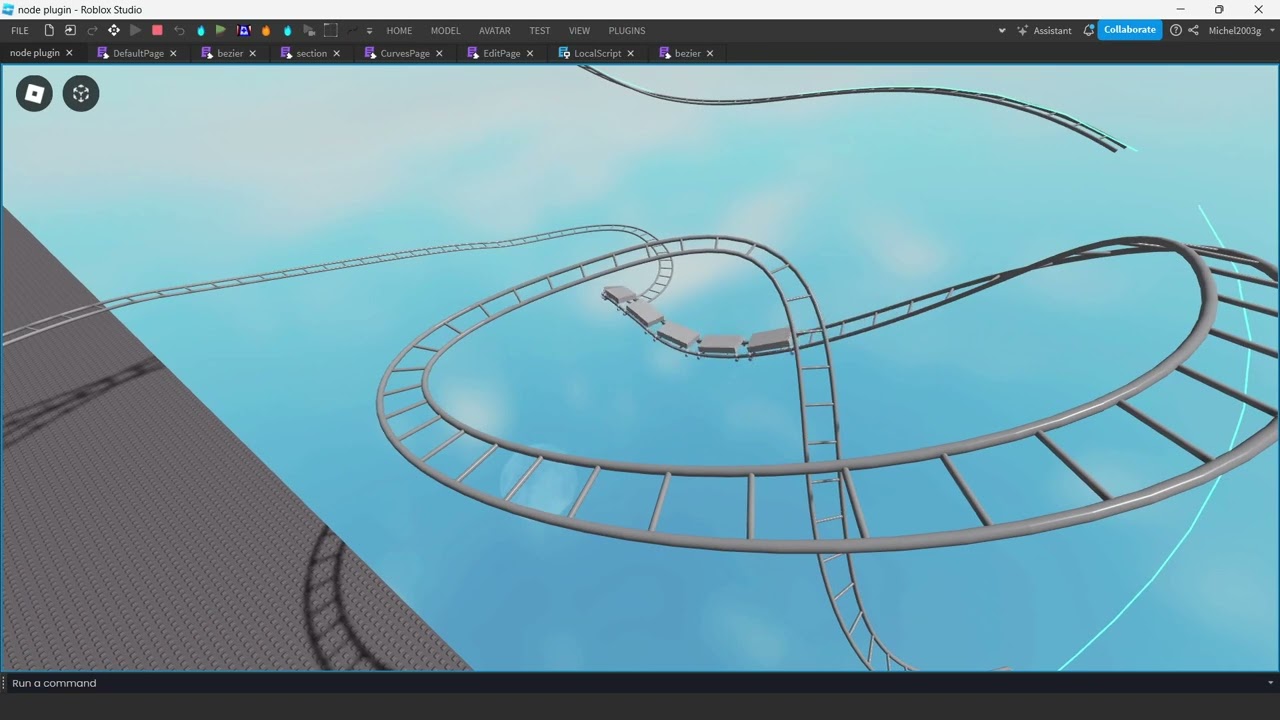Open the FILE menu
The height and width of the screenshot is (720, 1280).
(19, 30)
